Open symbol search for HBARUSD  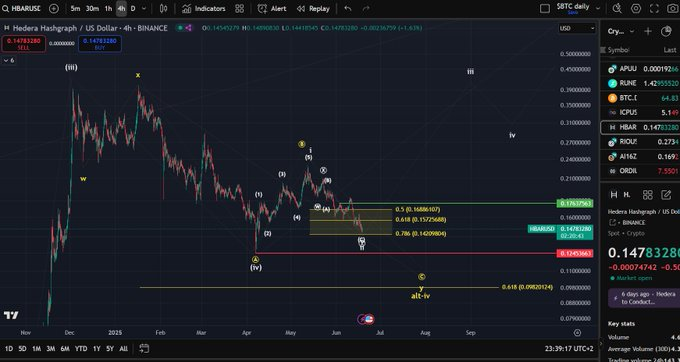pos(22,9)
